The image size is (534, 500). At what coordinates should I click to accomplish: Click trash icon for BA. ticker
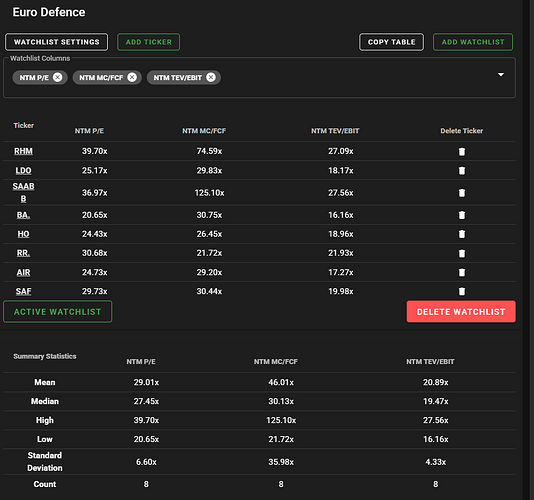click(461, 215)
